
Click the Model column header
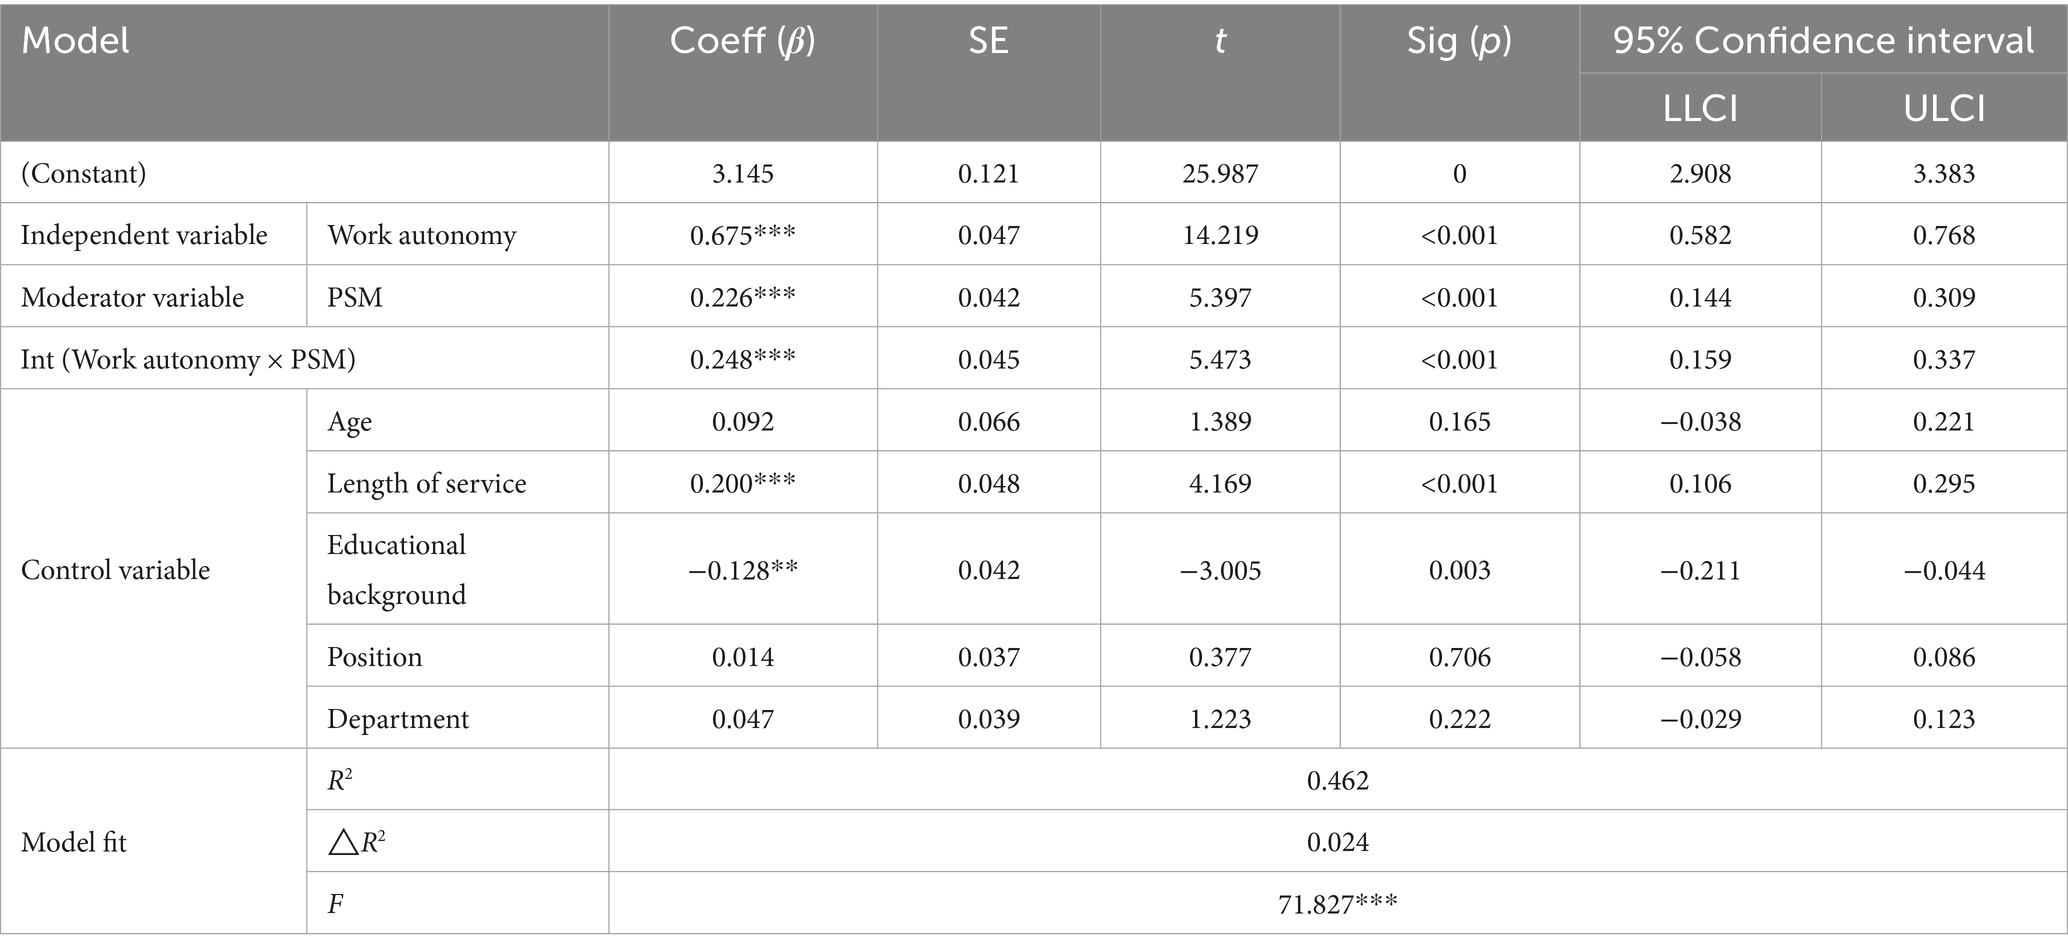pyautogui.click(x=76, y=41)
